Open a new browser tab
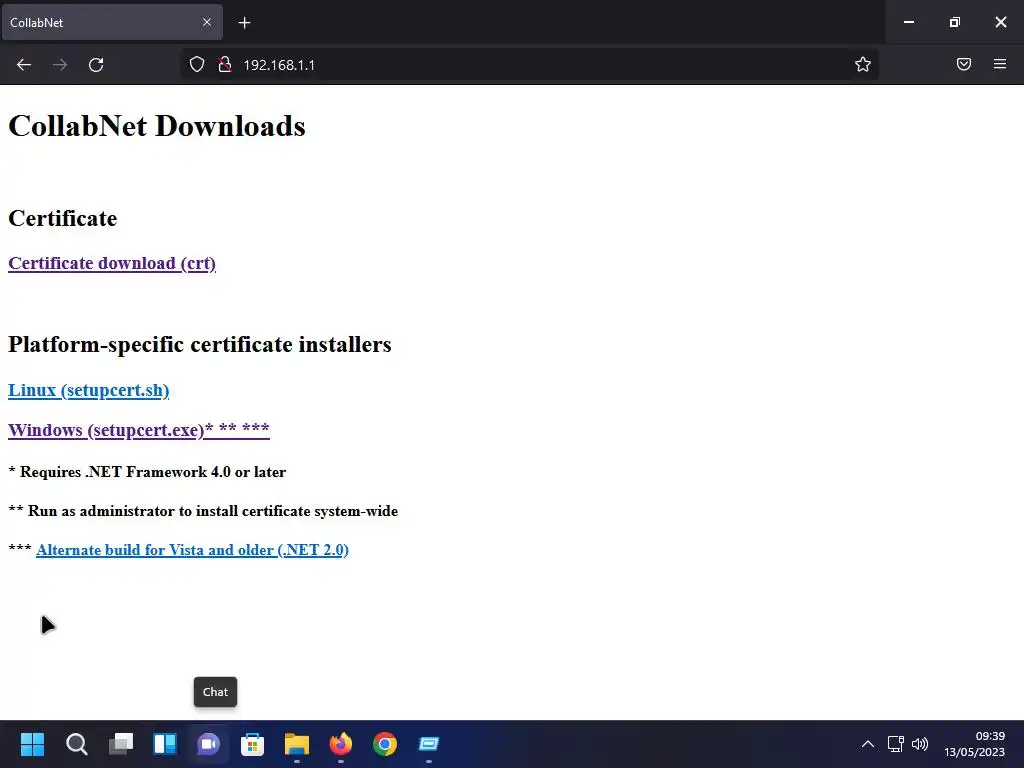 [244, 23]
